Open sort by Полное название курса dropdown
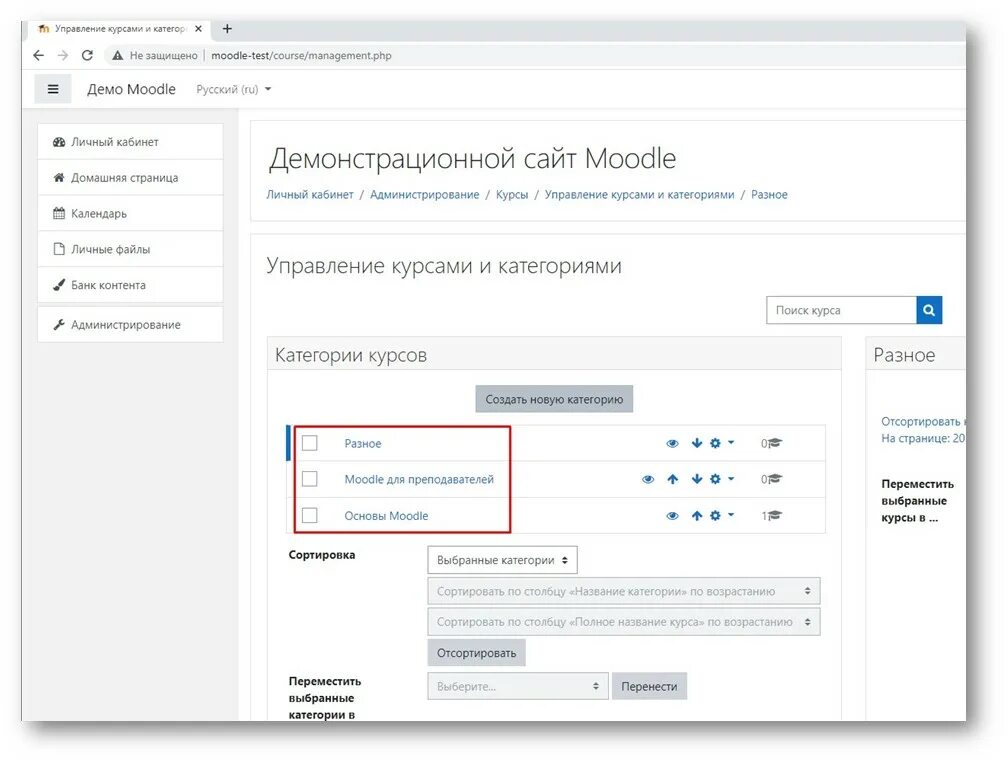Screen dimensions: 1008x763 pos(624,622)
